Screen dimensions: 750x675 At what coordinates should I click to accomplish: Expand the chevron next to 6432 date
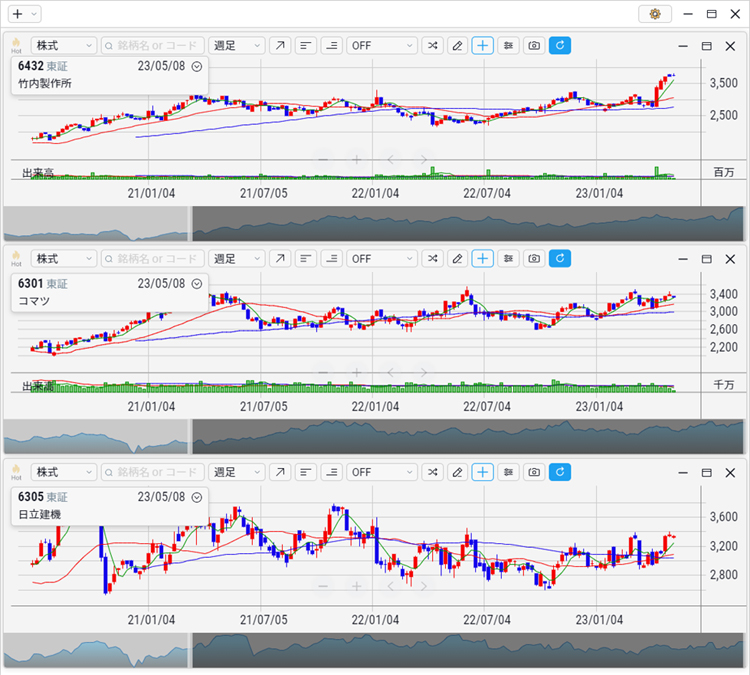tap(197, 66)
